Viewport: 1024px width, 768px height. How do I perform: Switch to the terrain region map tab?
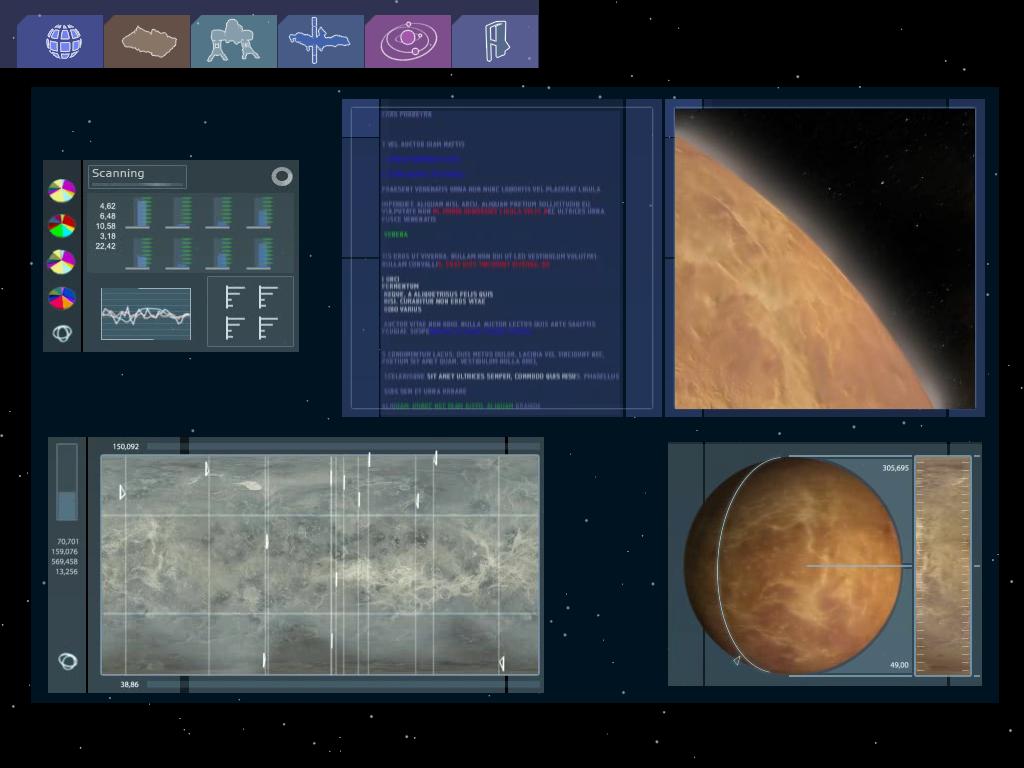tap(149, 42)
